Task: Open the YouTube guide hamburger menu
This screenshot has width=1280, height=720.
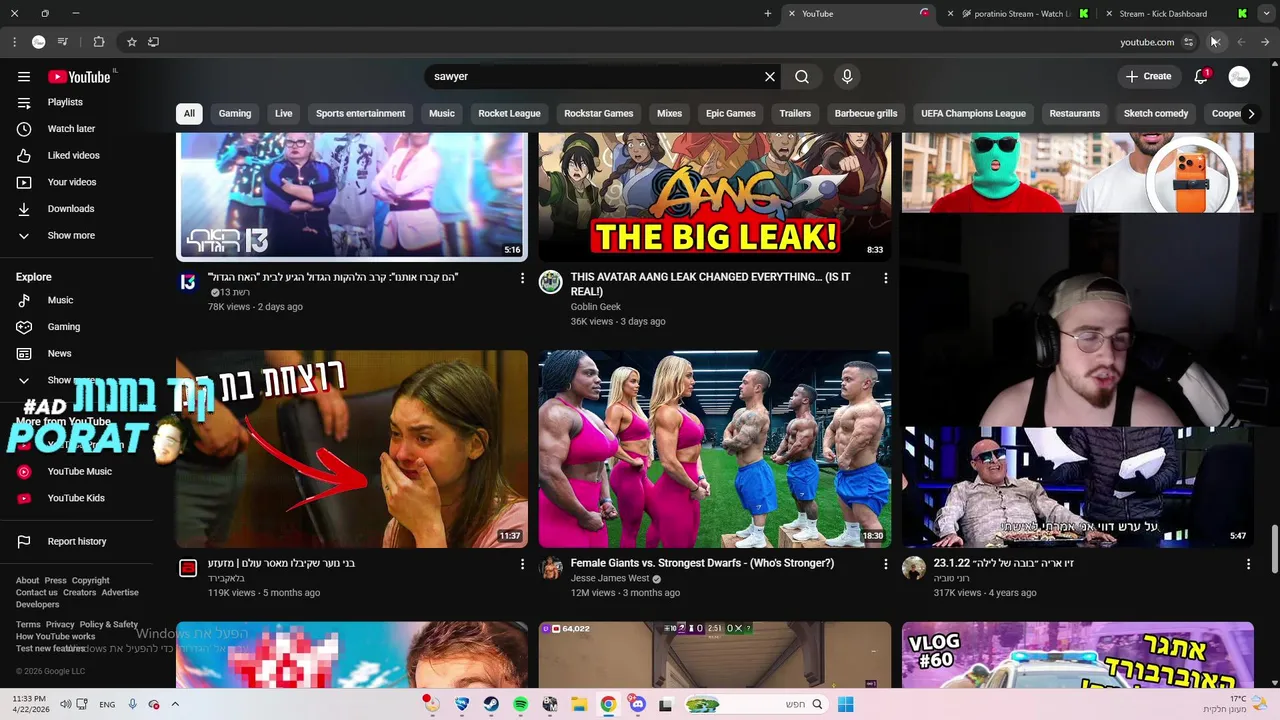Action: tap(24, 77)
